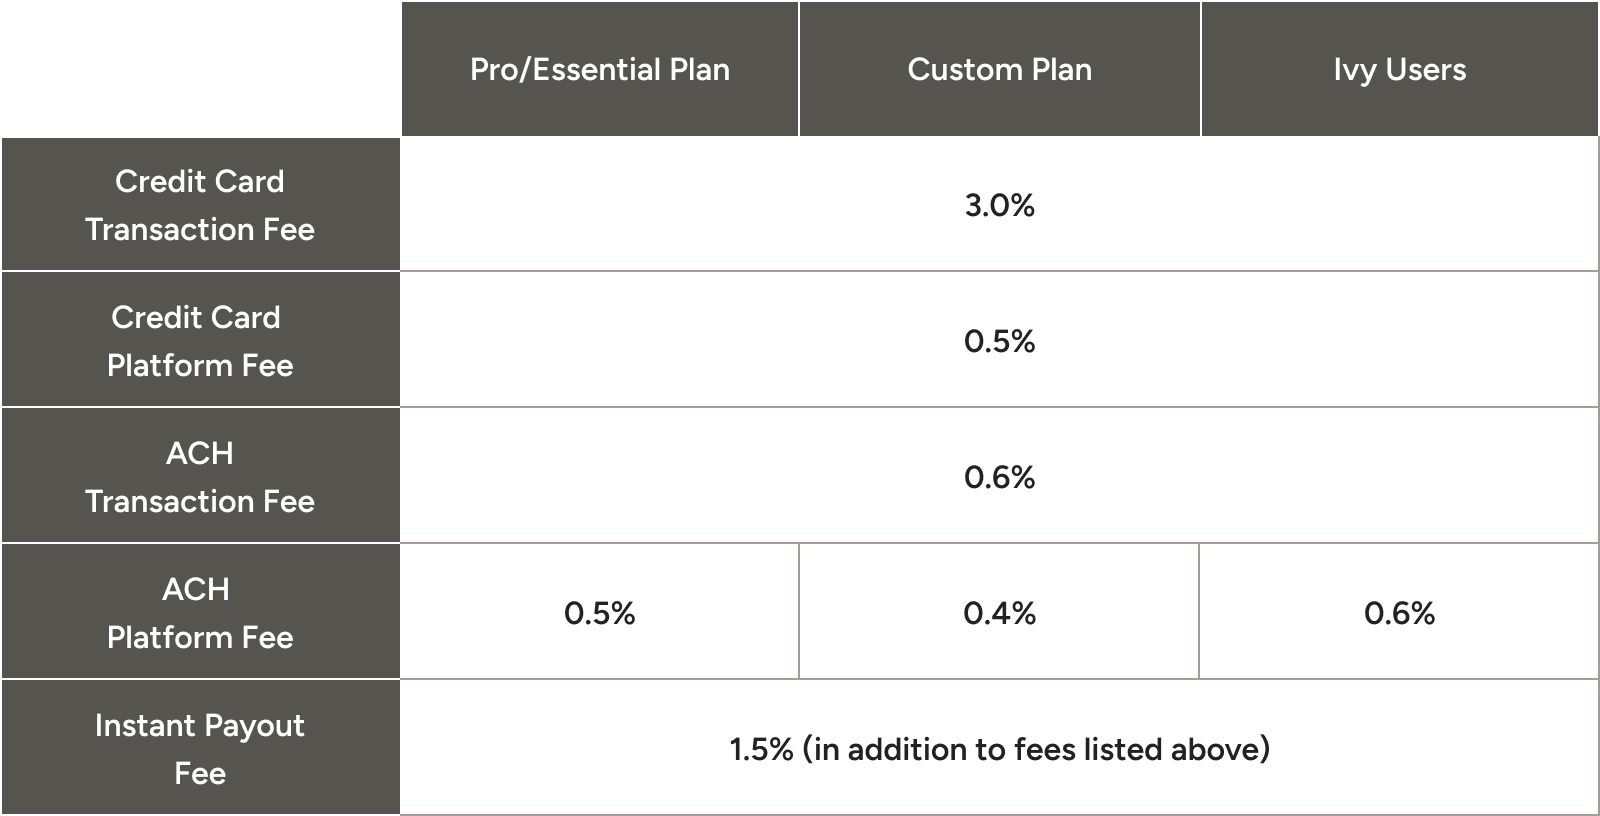Select the word 'Fee' beneath Instant Payout
The height and width of the screenshot is (816, 1600).
click(x=200, y=773)
